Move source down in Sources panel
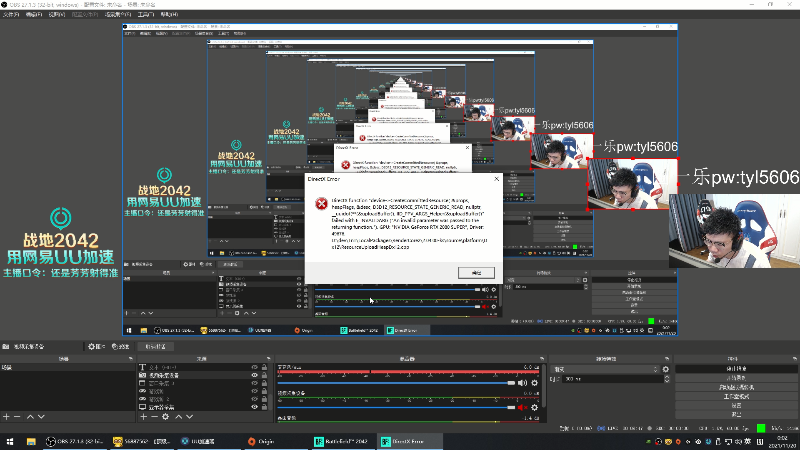 (190, 417)
